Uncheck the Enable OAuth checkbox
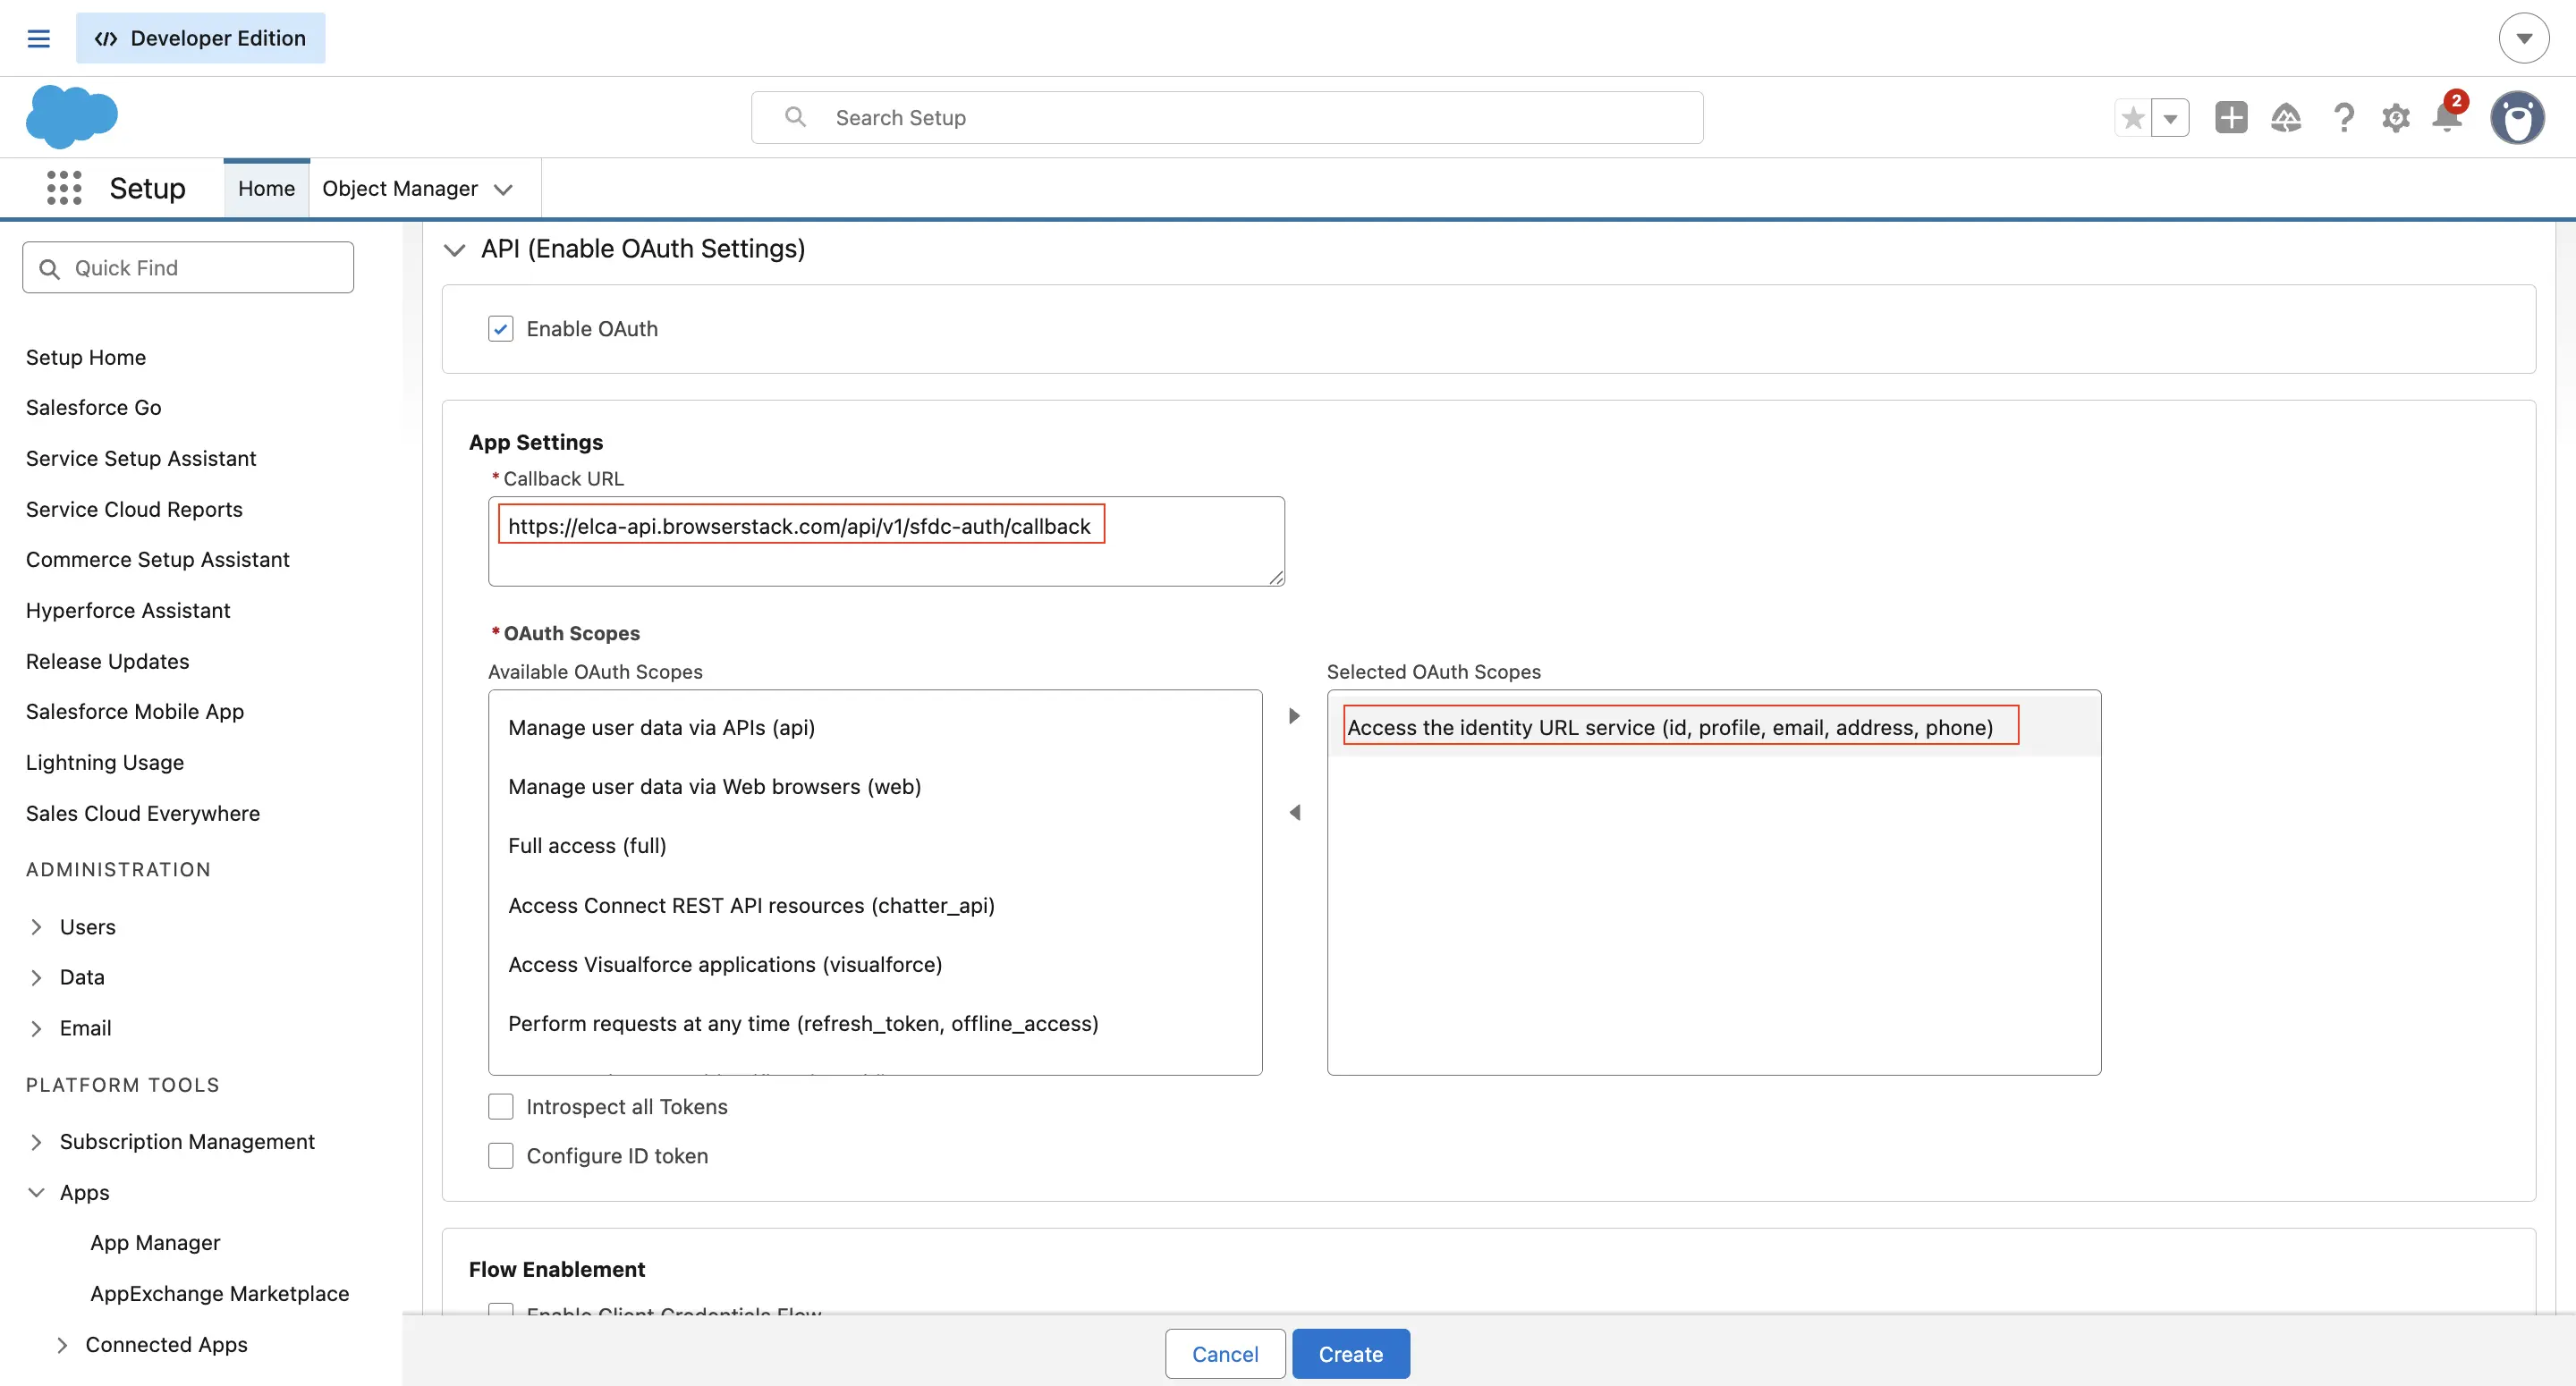 click(501, 328)
